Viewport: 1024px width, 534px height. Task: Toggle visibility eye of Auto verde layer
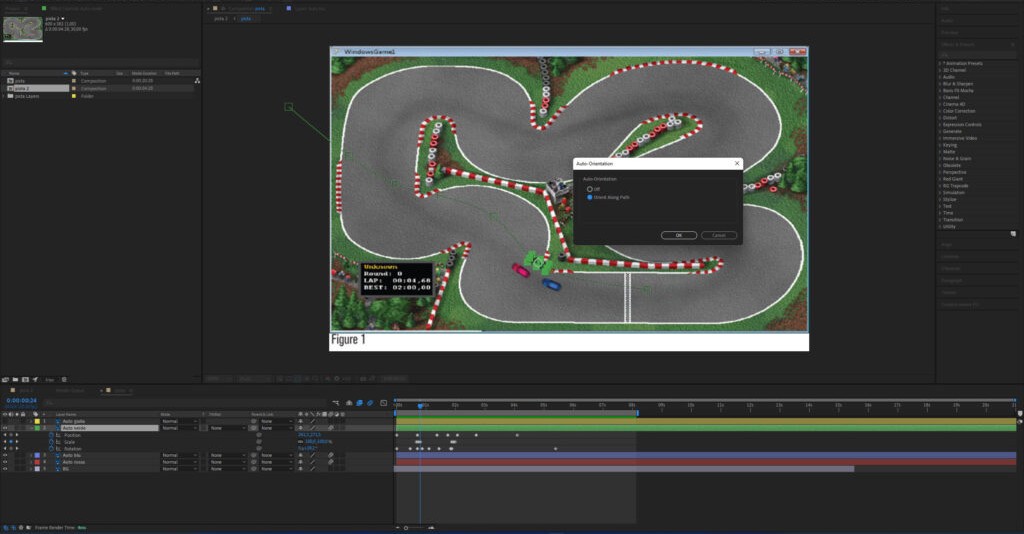pyautogui.click(x=5, y=428)
